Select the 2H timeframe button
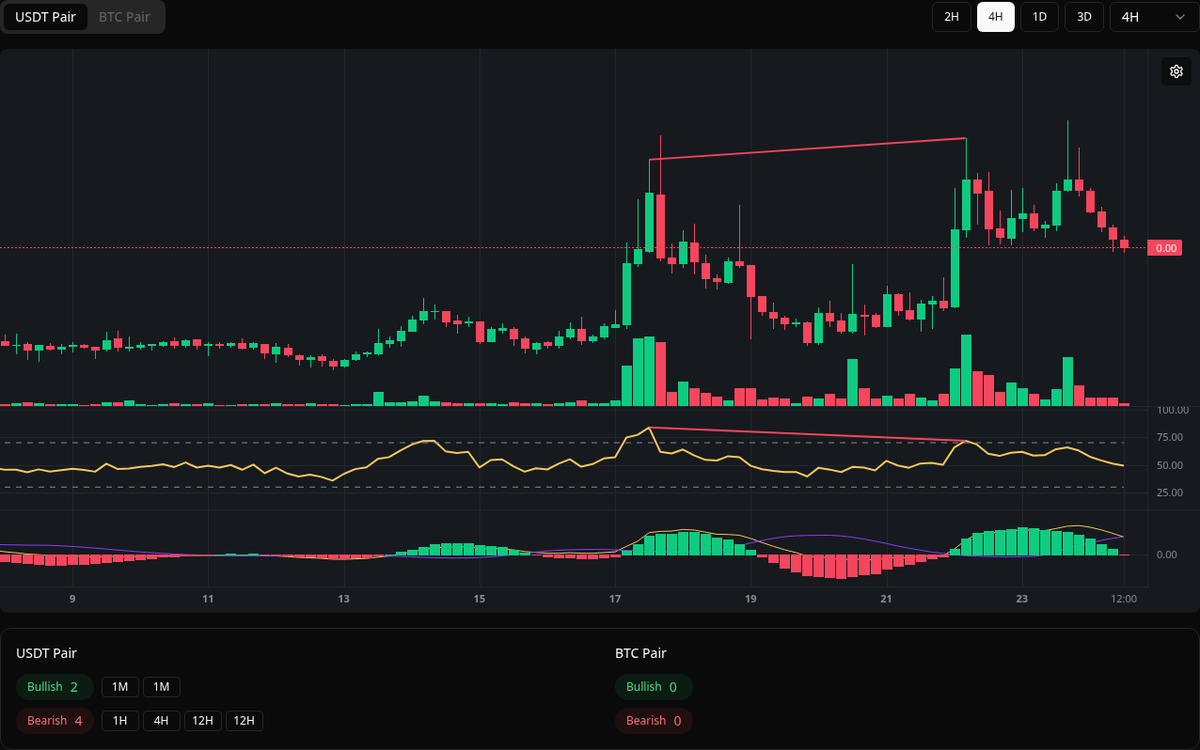The image size is (1200, 750). 951,17
